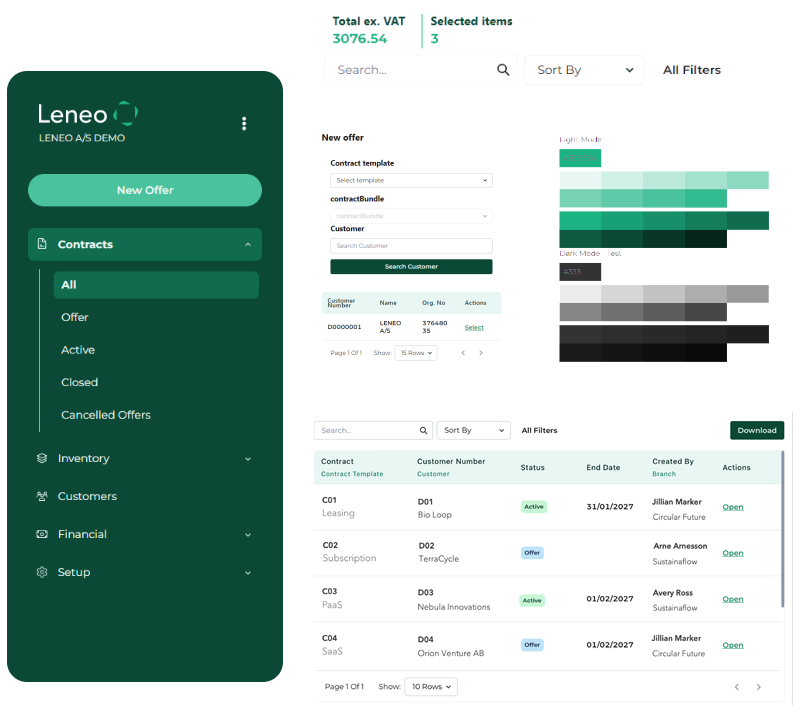Open the Select template dropdown
The image size is (795, 714).
[411, 180]
